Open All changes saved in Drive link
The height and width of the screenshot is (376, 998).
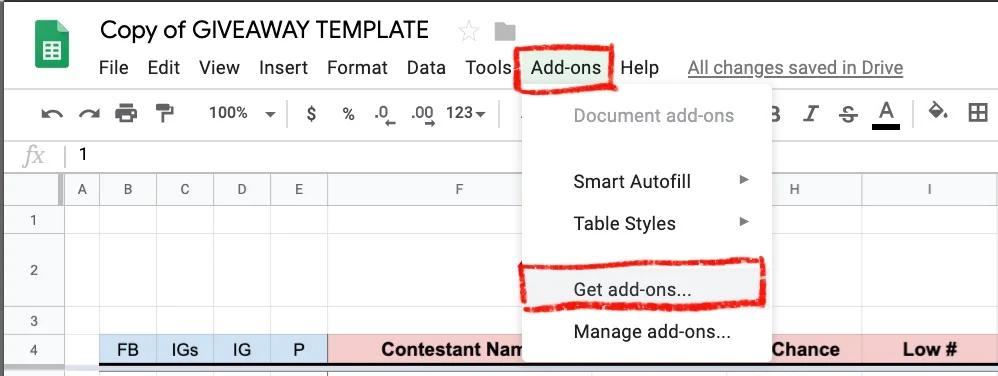click(x=795, y=67)
